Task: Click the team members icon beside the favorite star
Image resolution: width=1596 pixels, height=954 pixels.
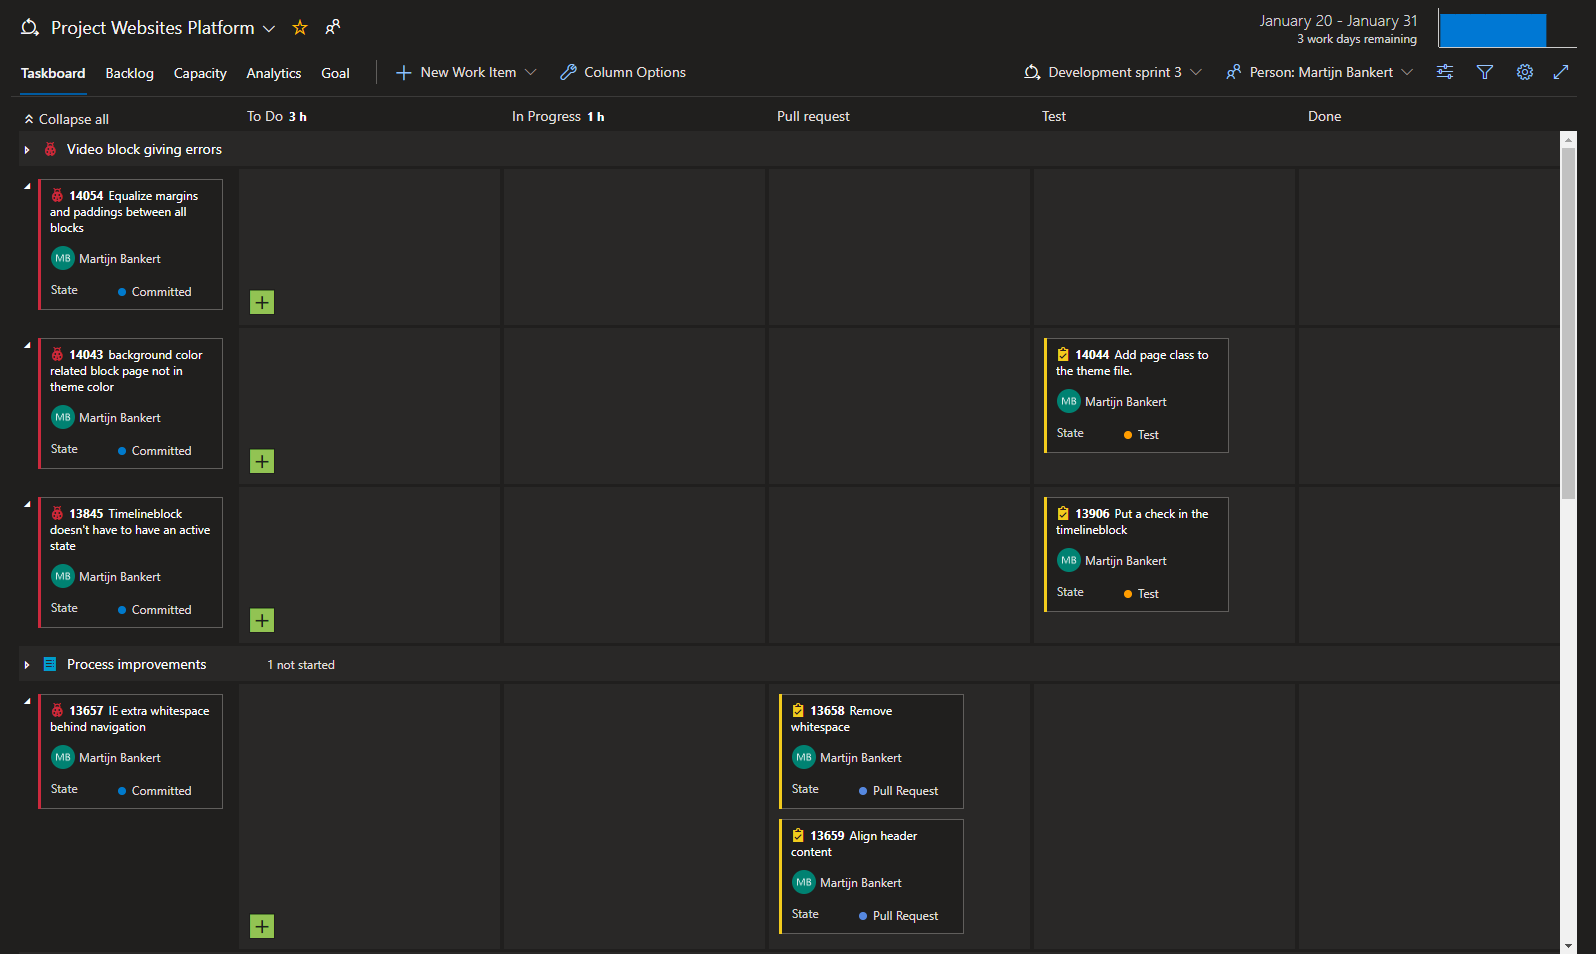Action: tap(333, 27)
